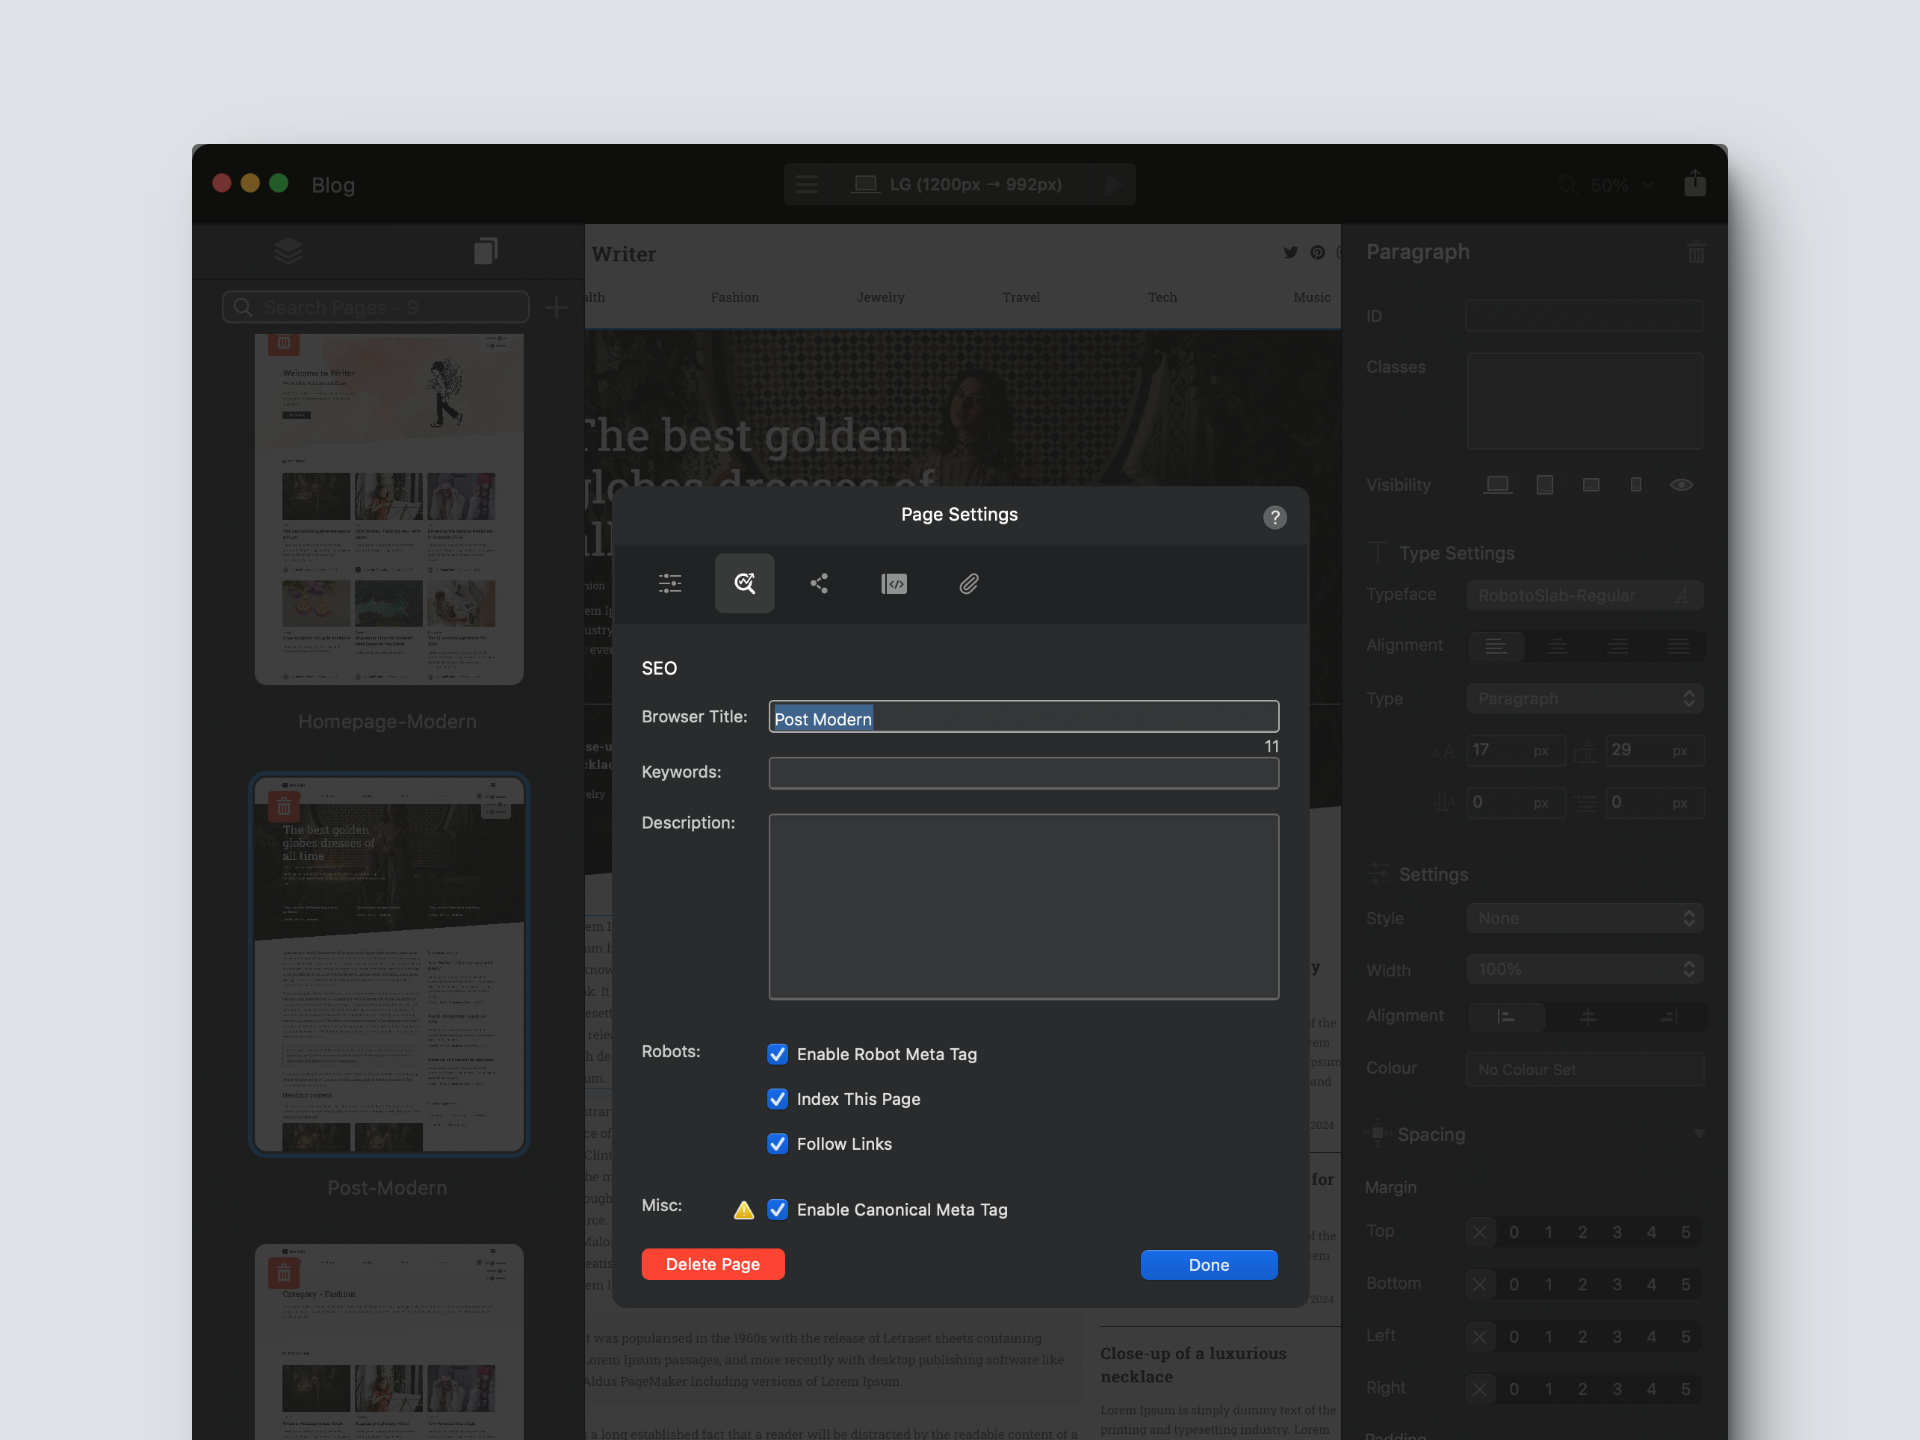Open the attachments paperclip tab

click(x=968, y=583)
